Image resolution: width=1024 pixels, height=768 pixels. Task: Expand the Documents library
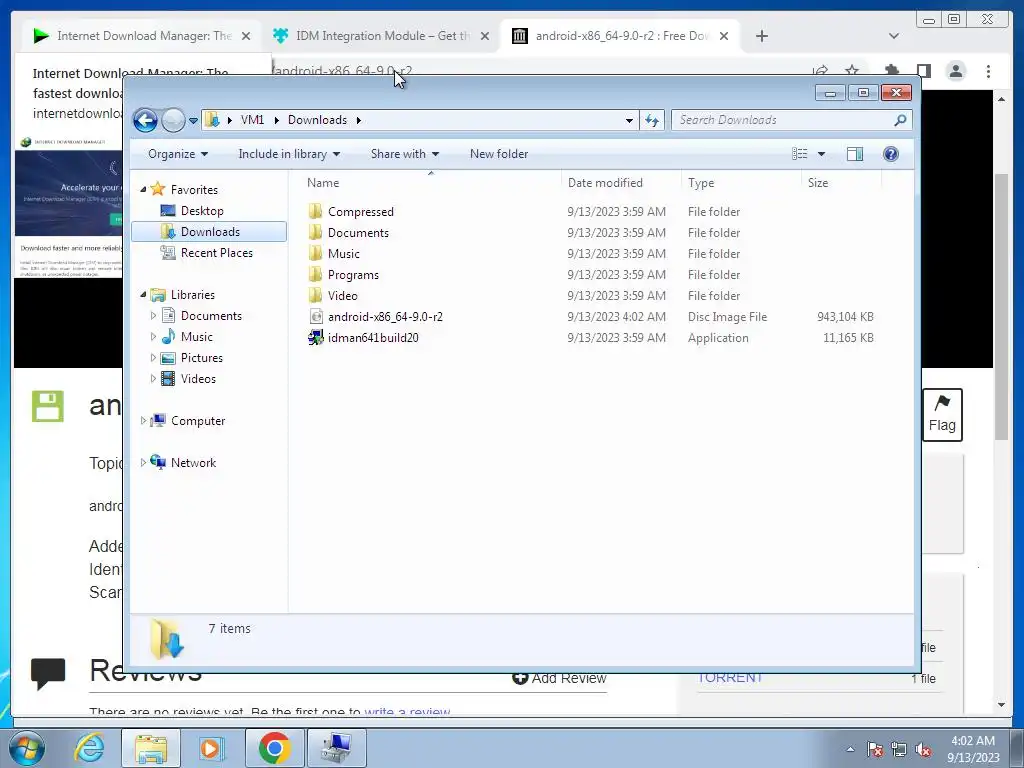(153, 316)
